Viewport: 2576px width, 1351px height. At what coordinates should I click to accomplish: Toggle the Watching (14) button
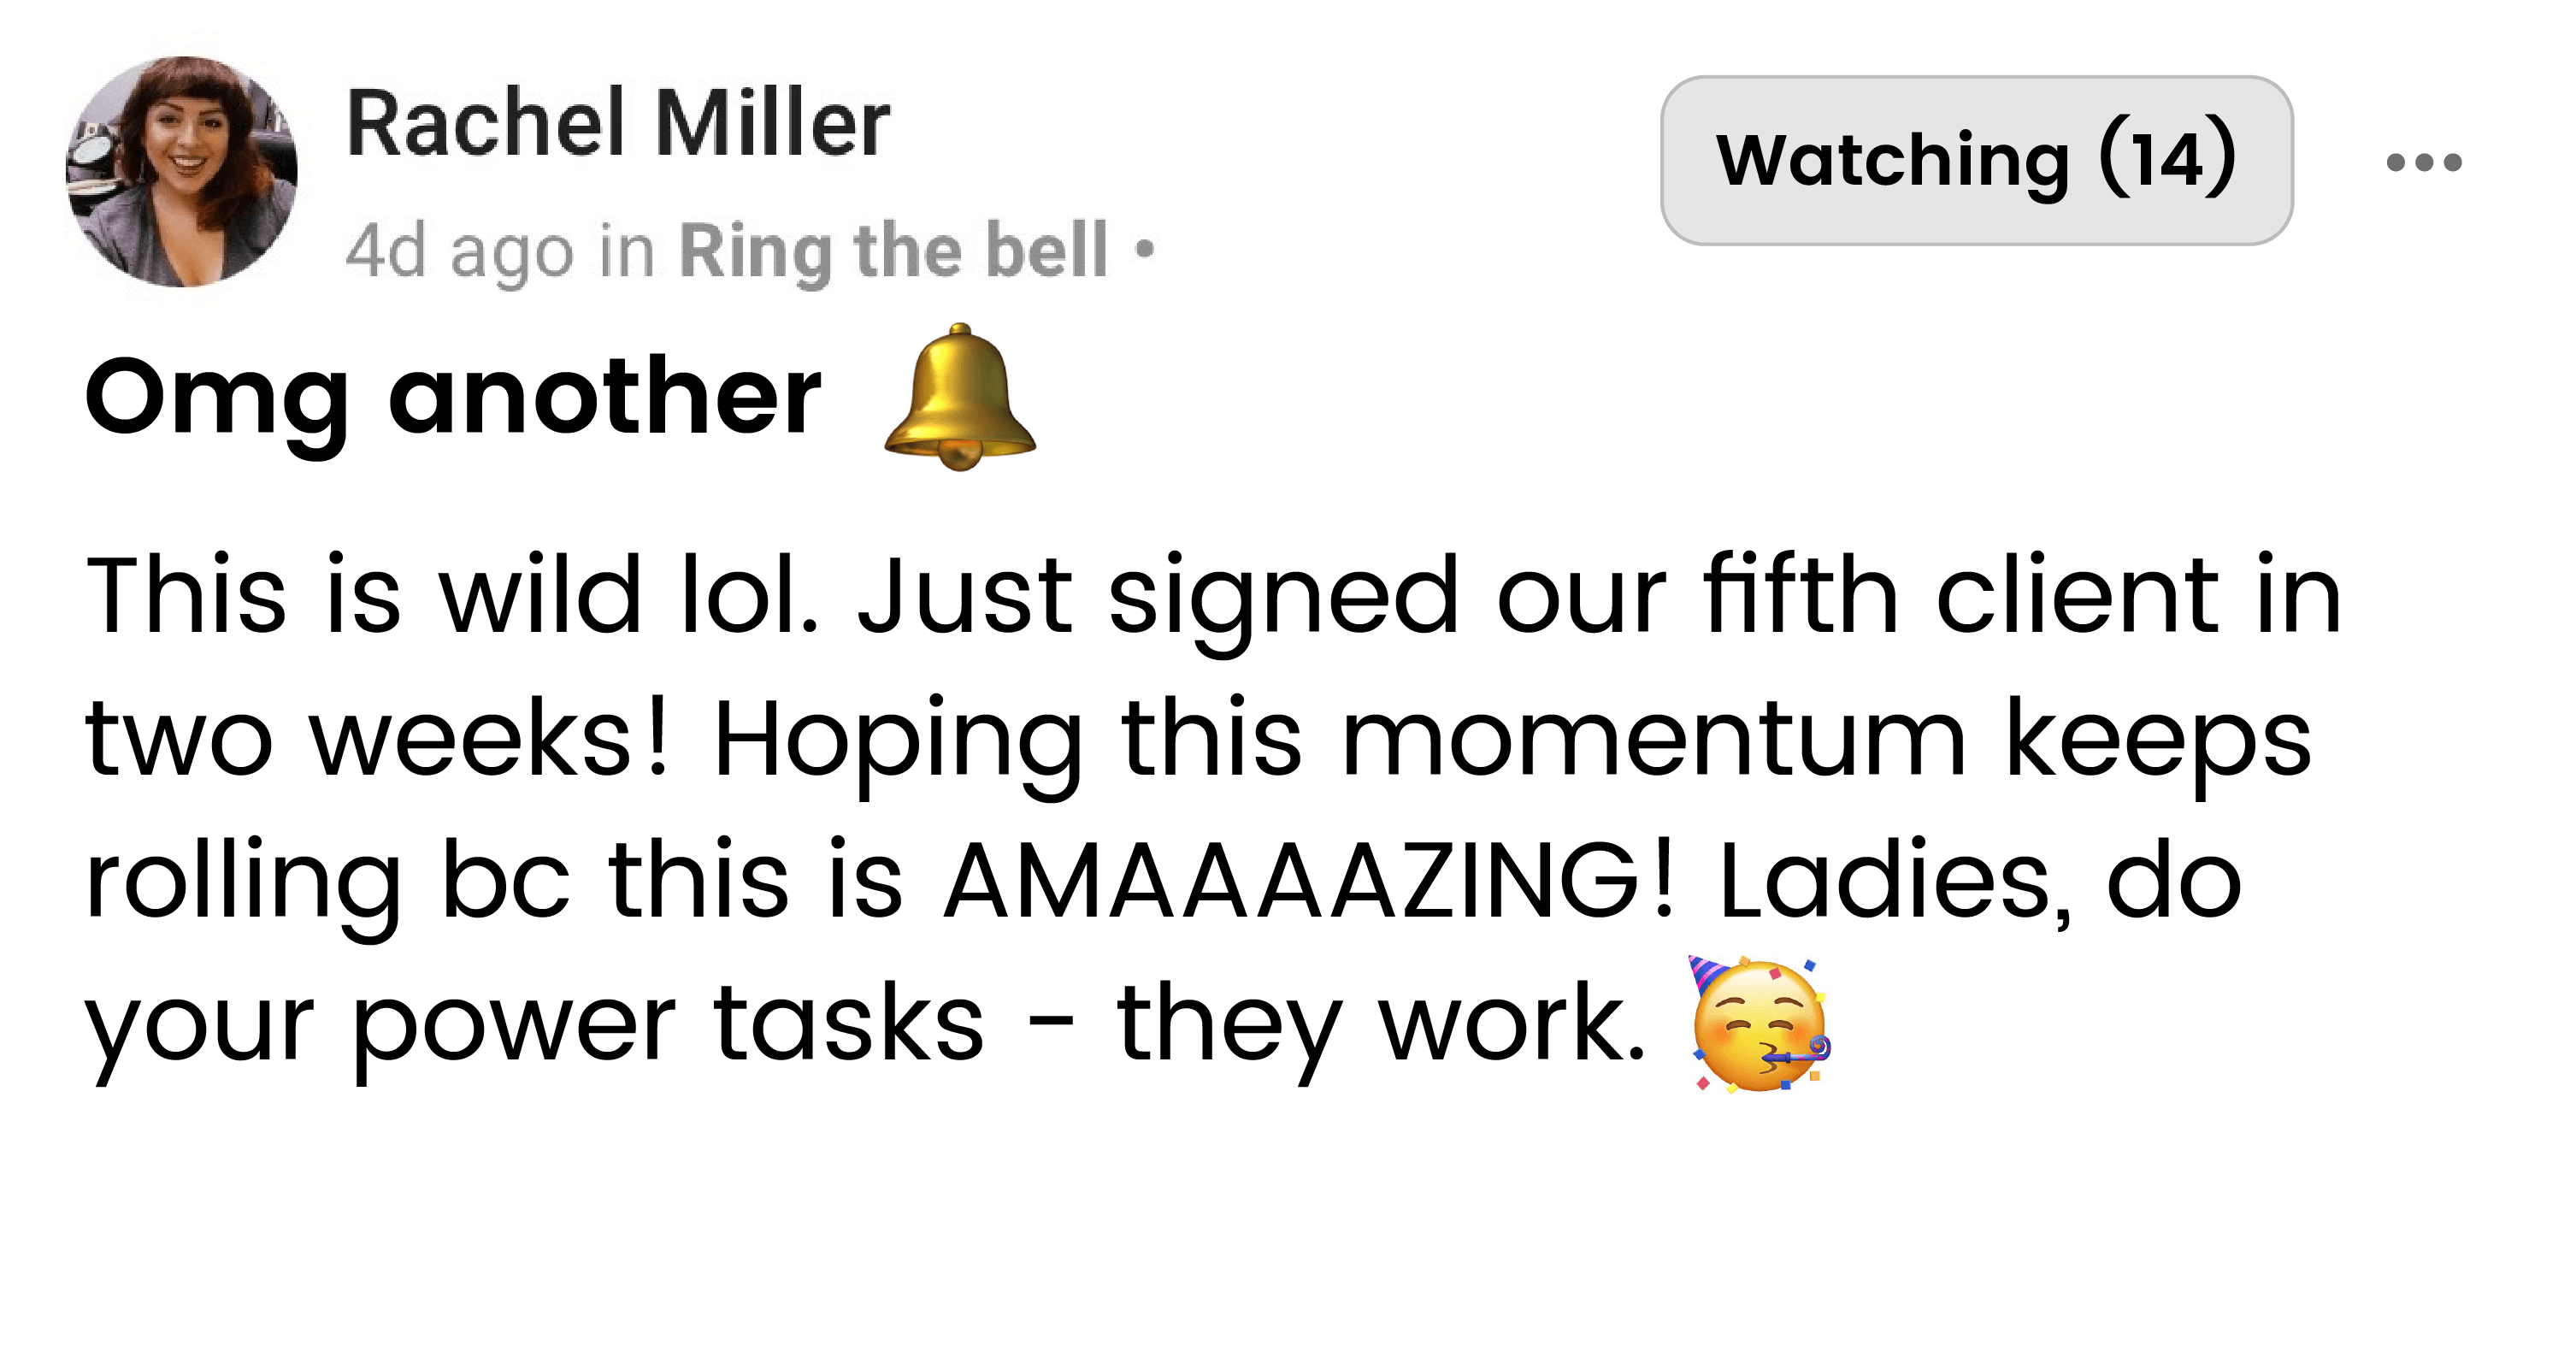1976,160
